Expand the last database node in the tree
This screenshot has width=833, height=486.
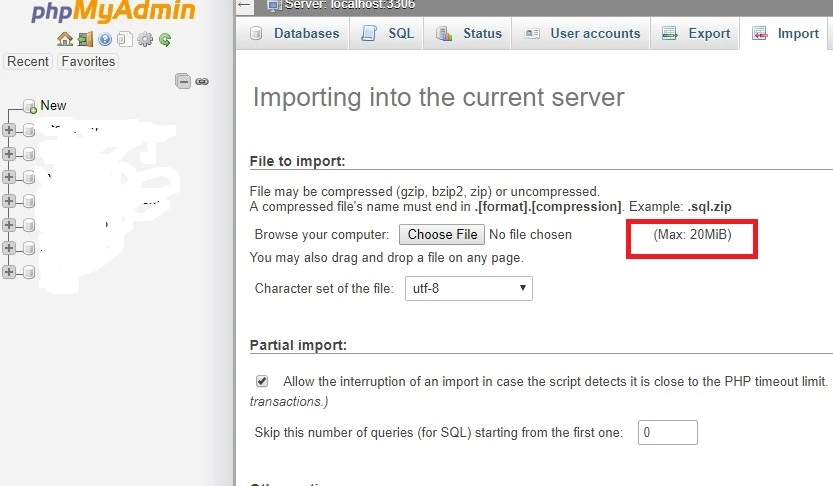pos(8,272)
